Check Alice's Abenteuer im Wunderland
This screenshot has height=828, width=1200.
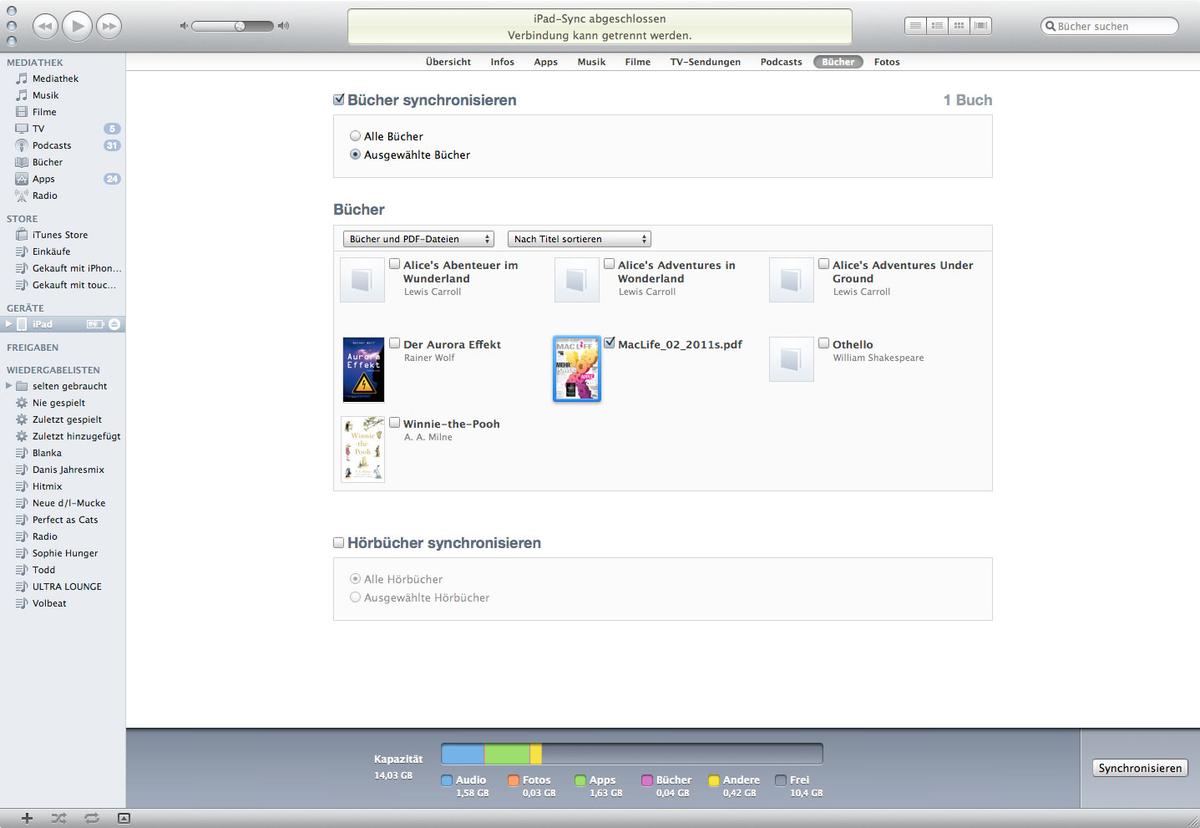[395, 264]
